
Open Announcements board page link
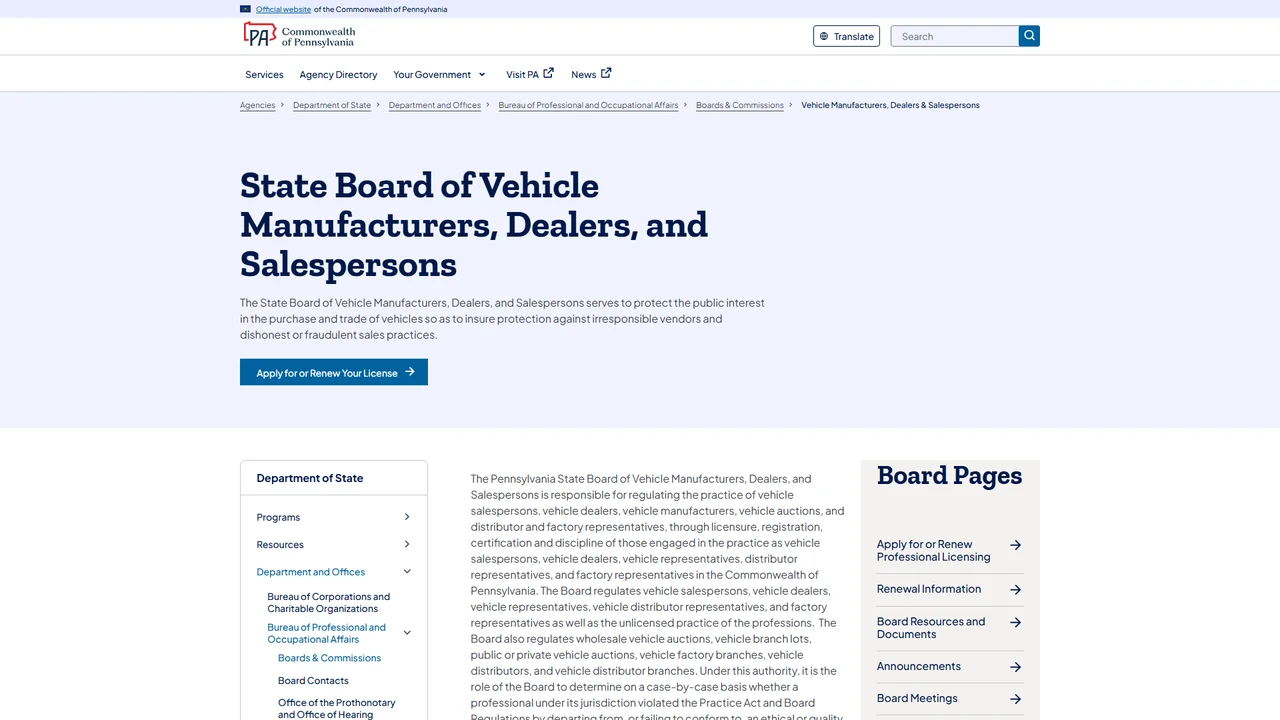tap(919, 666)
